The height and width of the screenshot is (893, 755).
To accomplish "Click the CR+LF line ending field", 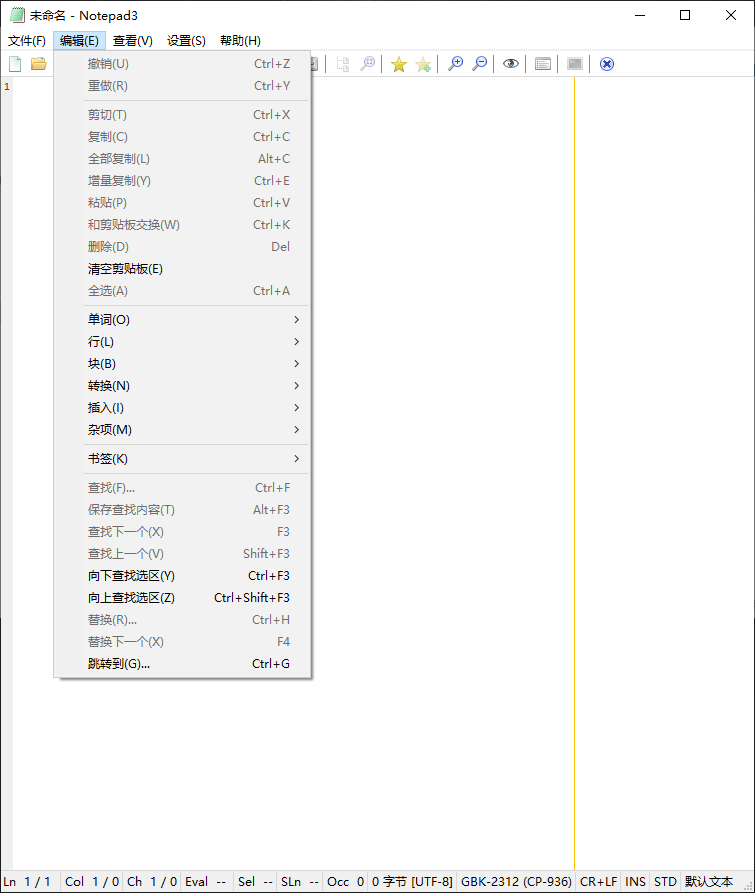I will tap(598, 882).
